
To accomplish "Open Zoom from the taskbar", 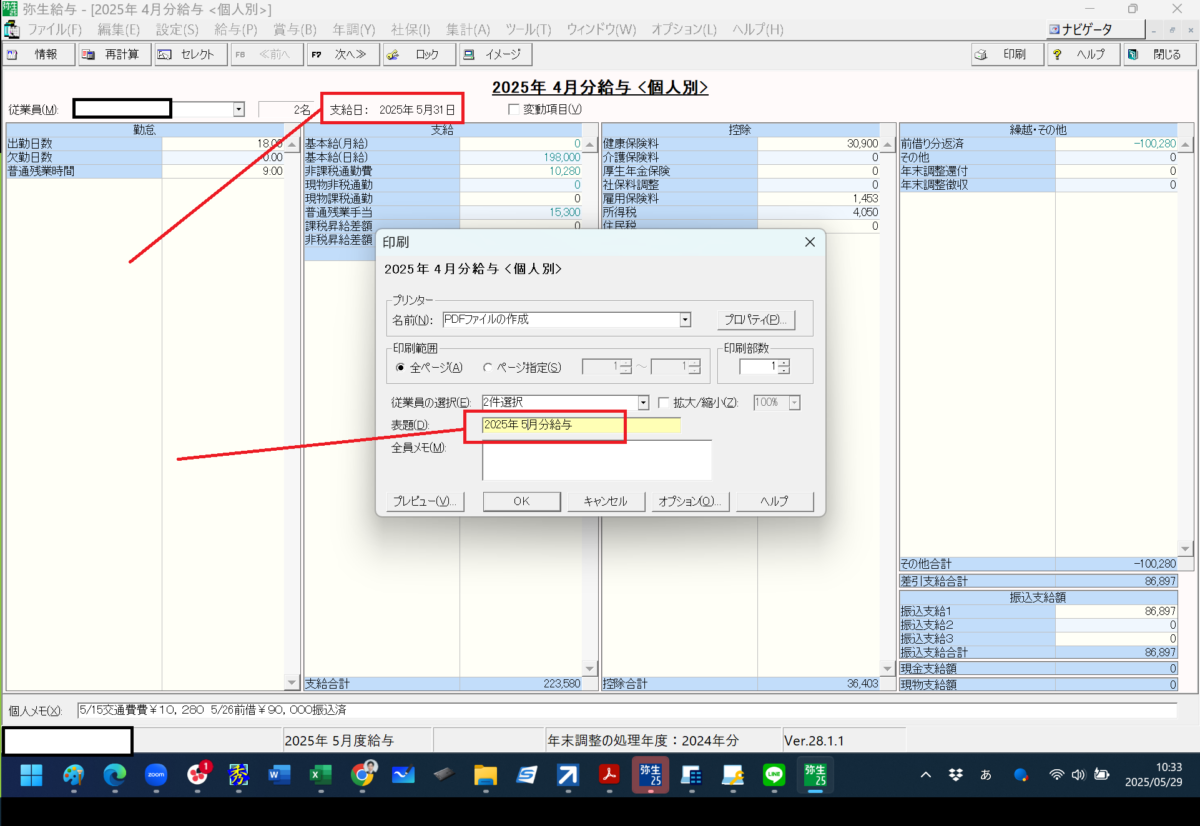I will point(155,774).
